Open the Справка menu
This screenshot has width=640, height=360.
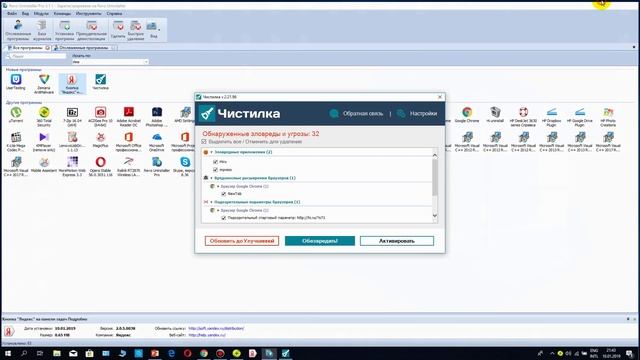click(114, 13)
